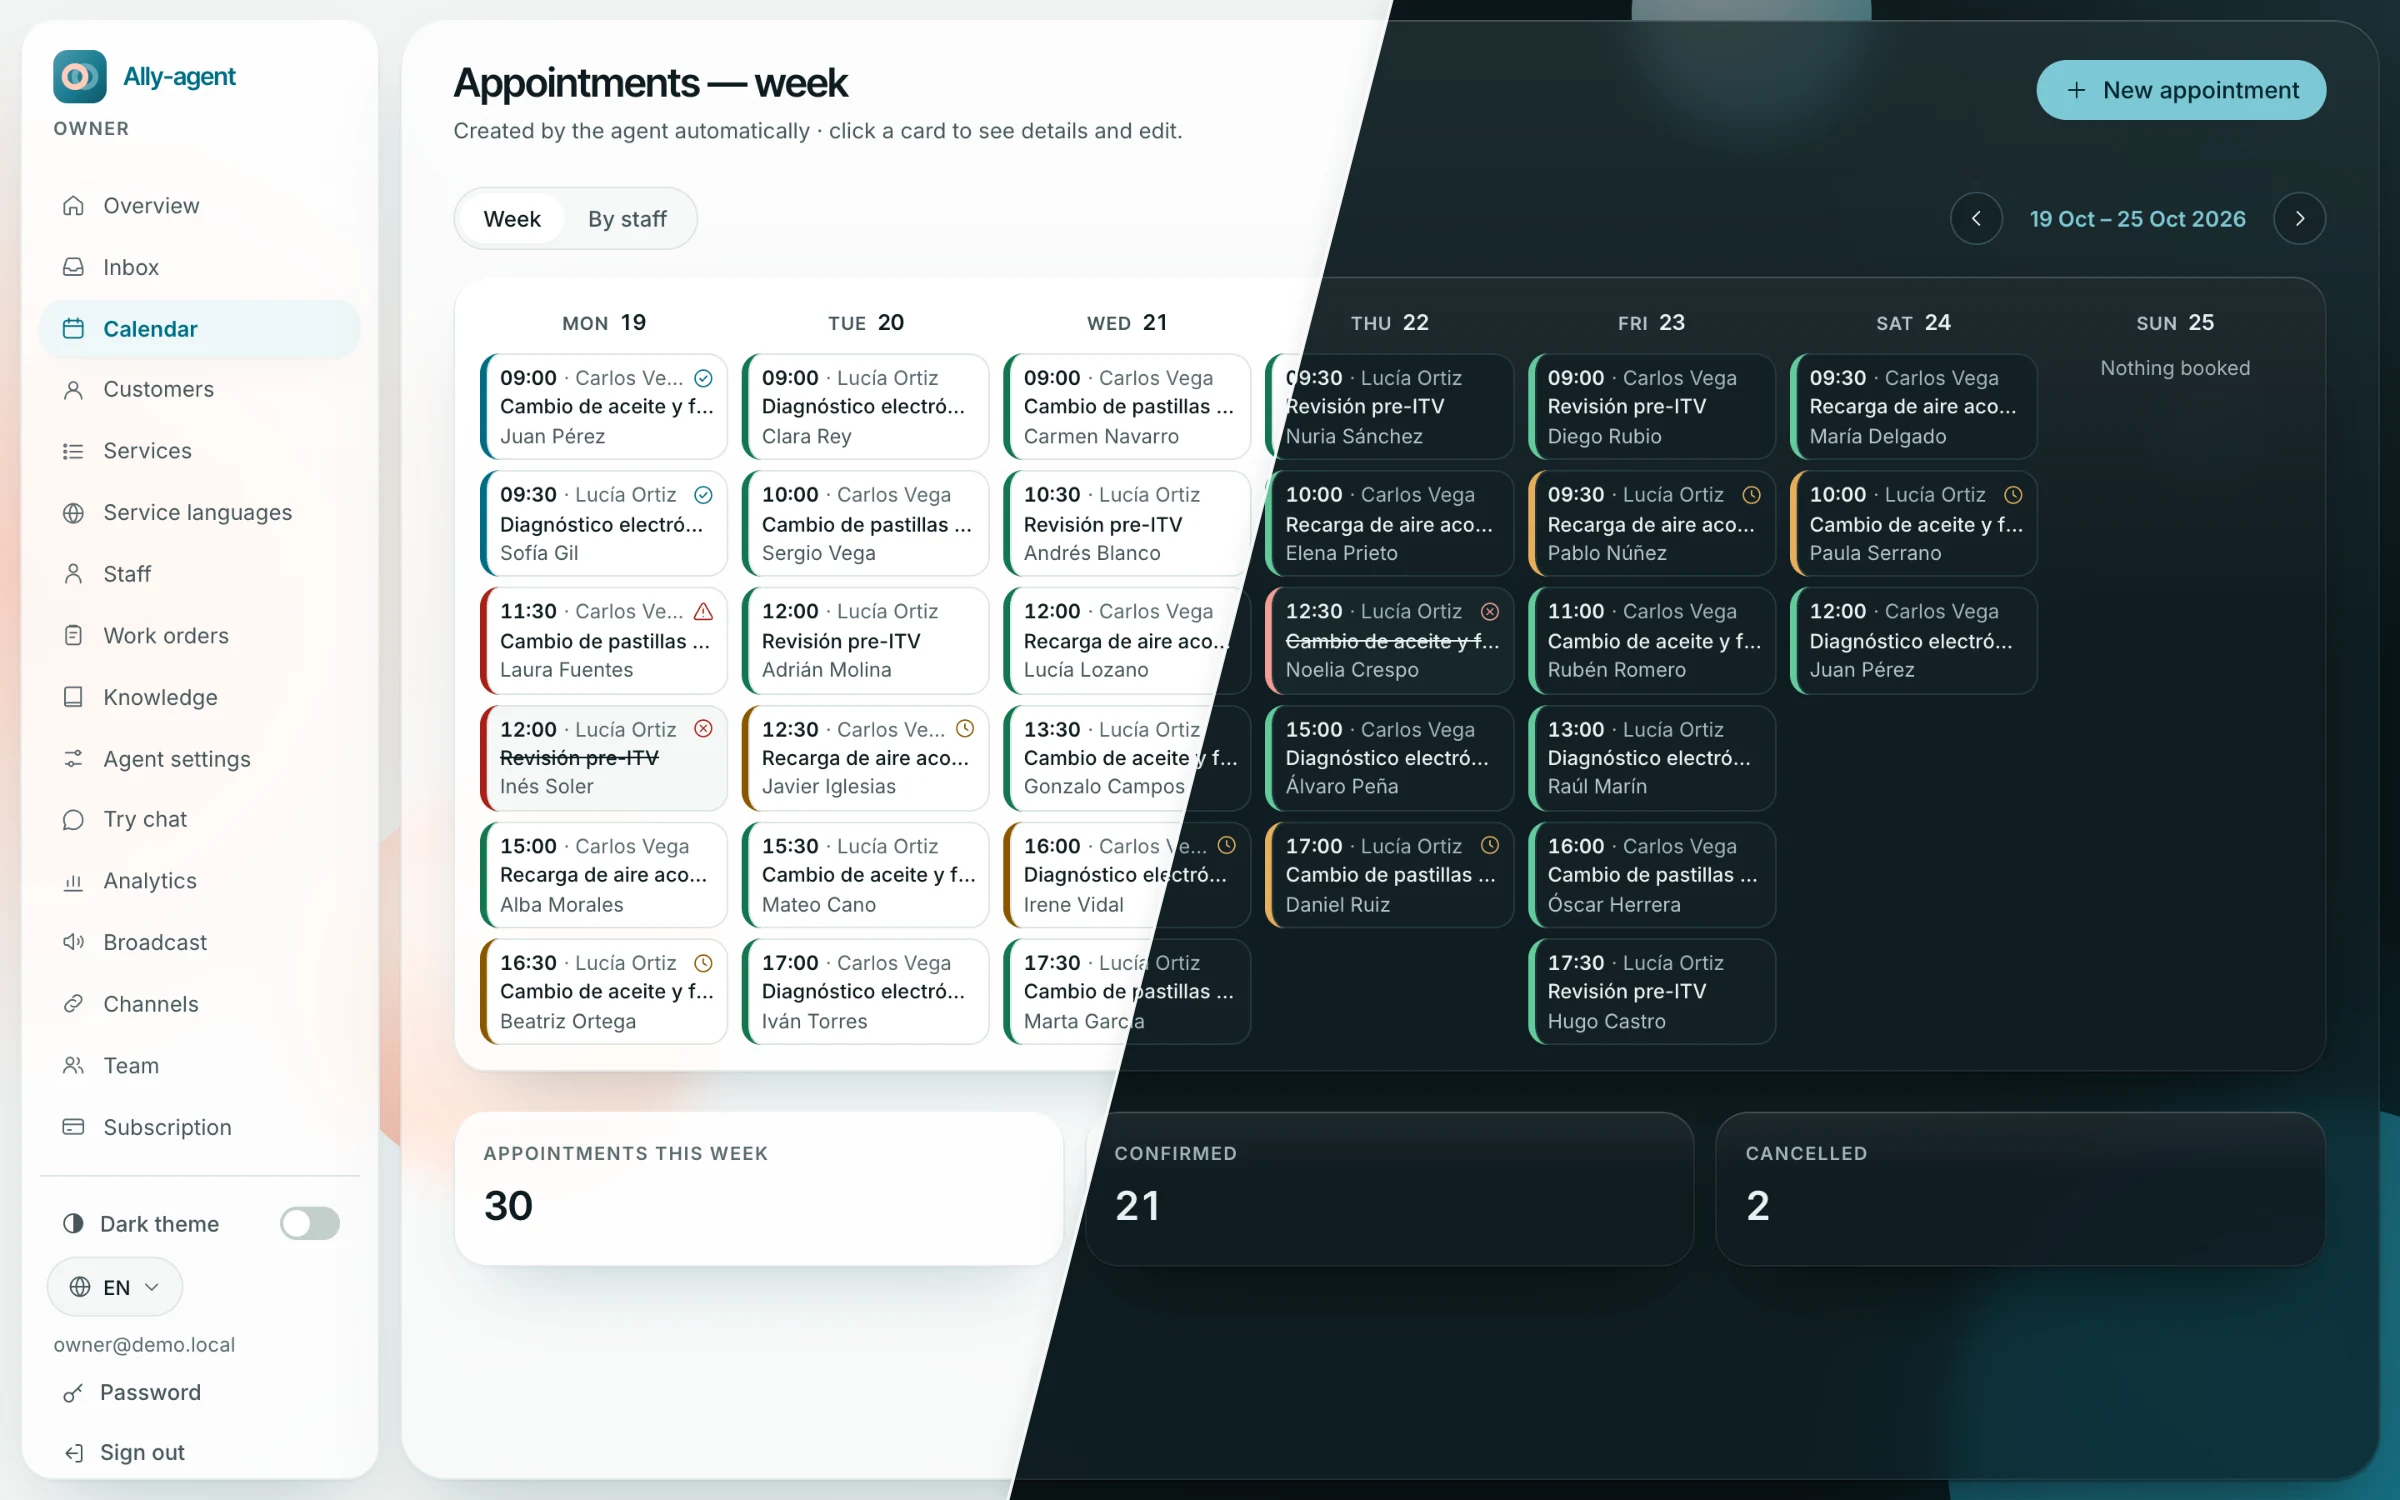Open Carmen Navarro 09:00 appointment card

pyautogui.click(x=1128, y=406)
